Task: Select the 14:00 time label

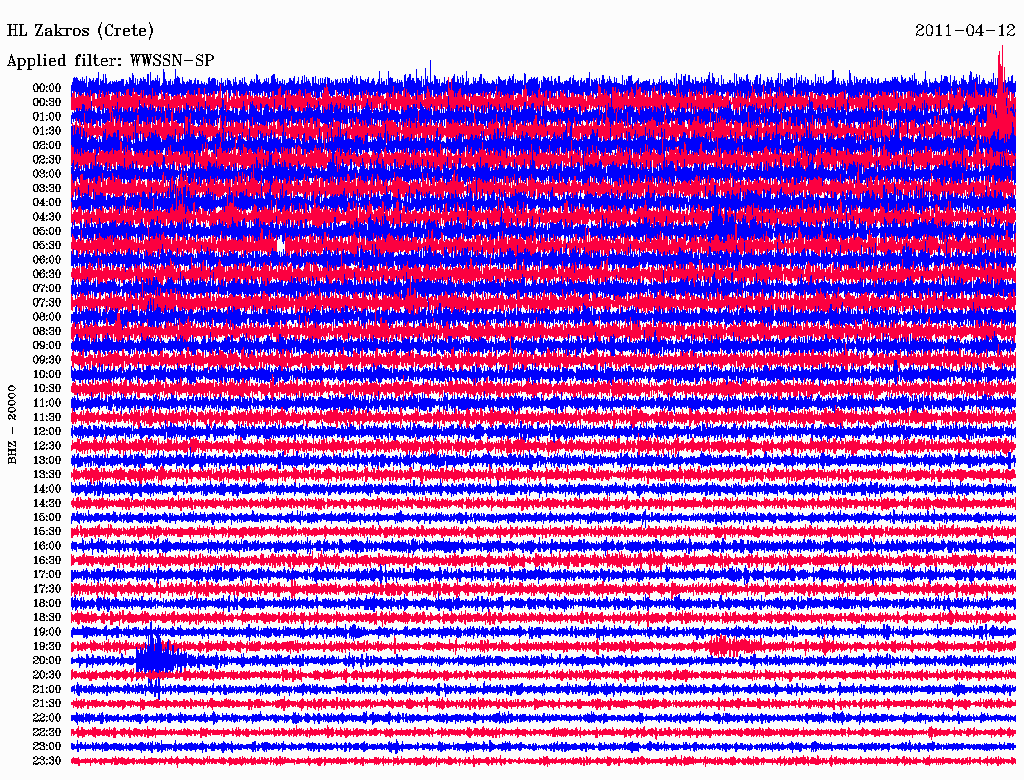Action: pos(47,489)
